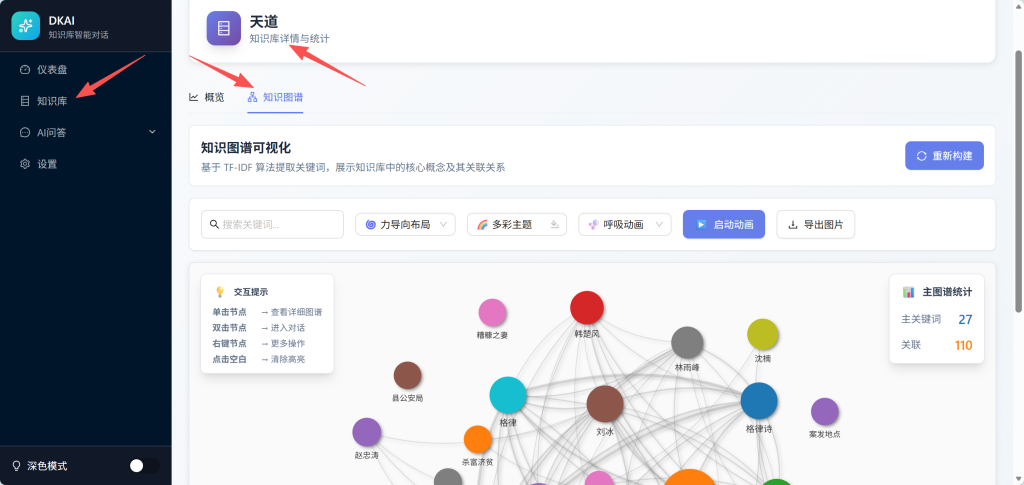Click the 关联 count 110
This screenshot has height=485, width=1024.
point(964,345)
